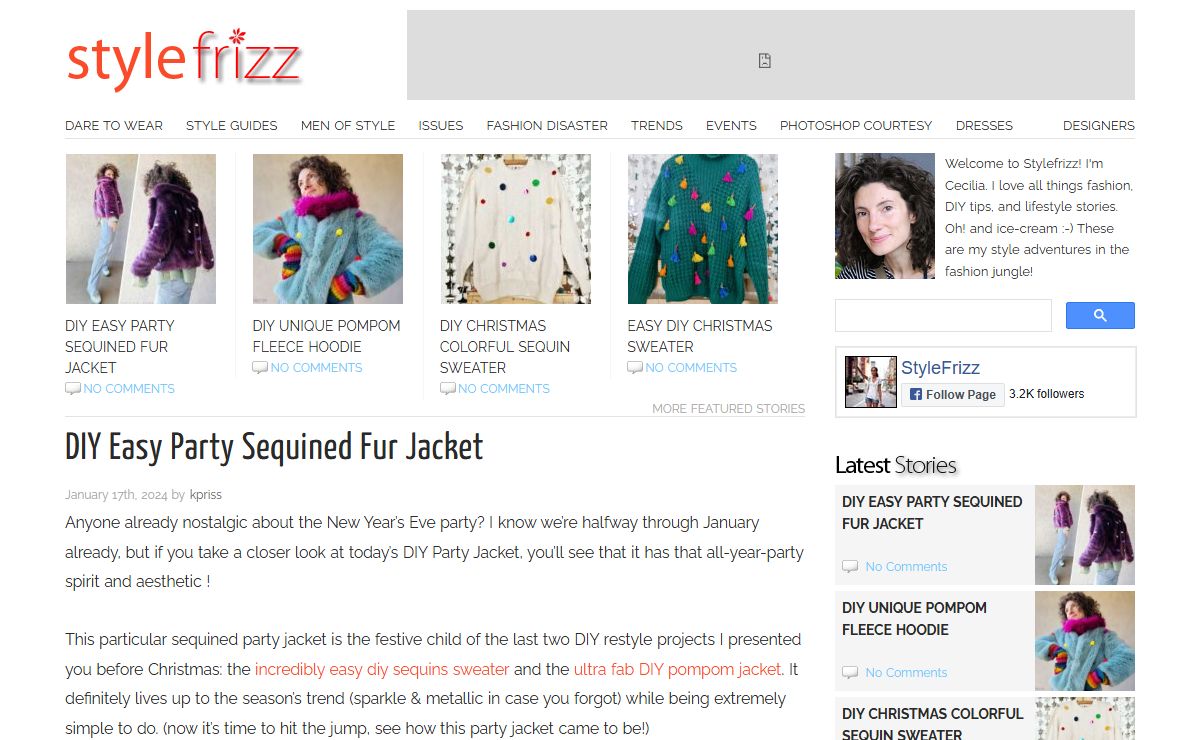Click the broken image icon in banner
Image resolution: width=1200 pixels, height=740 pixels.
(x=765, y=61)
